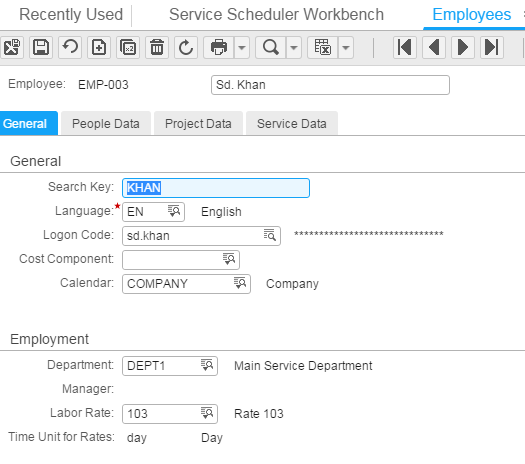Viewport: 525px width, 464px height.
Task: Open the Service Data tab
Action: pyautogui.click(x=292, y=124)
